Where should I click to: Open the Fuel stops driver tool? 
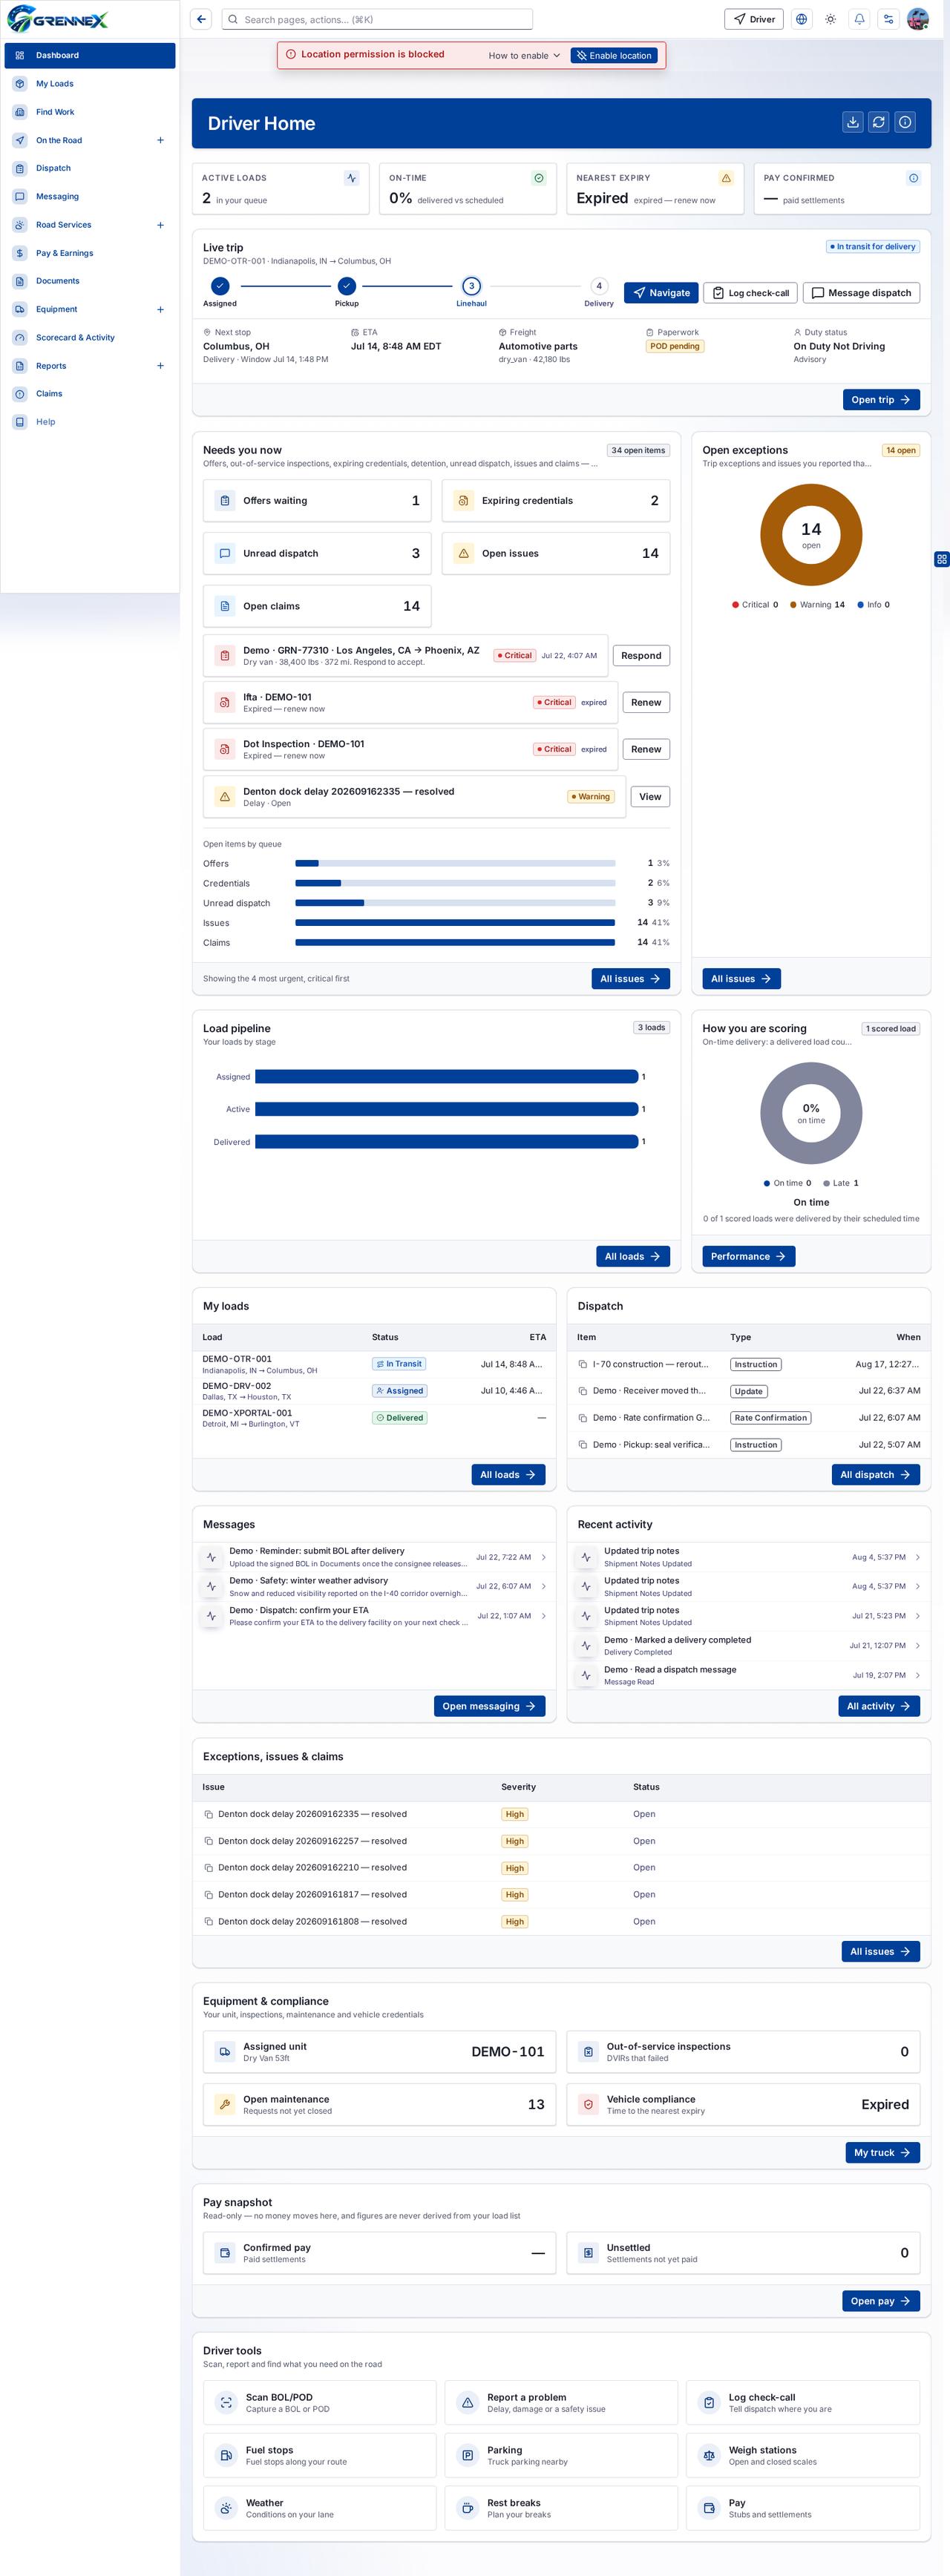(x=320, y=2455)
